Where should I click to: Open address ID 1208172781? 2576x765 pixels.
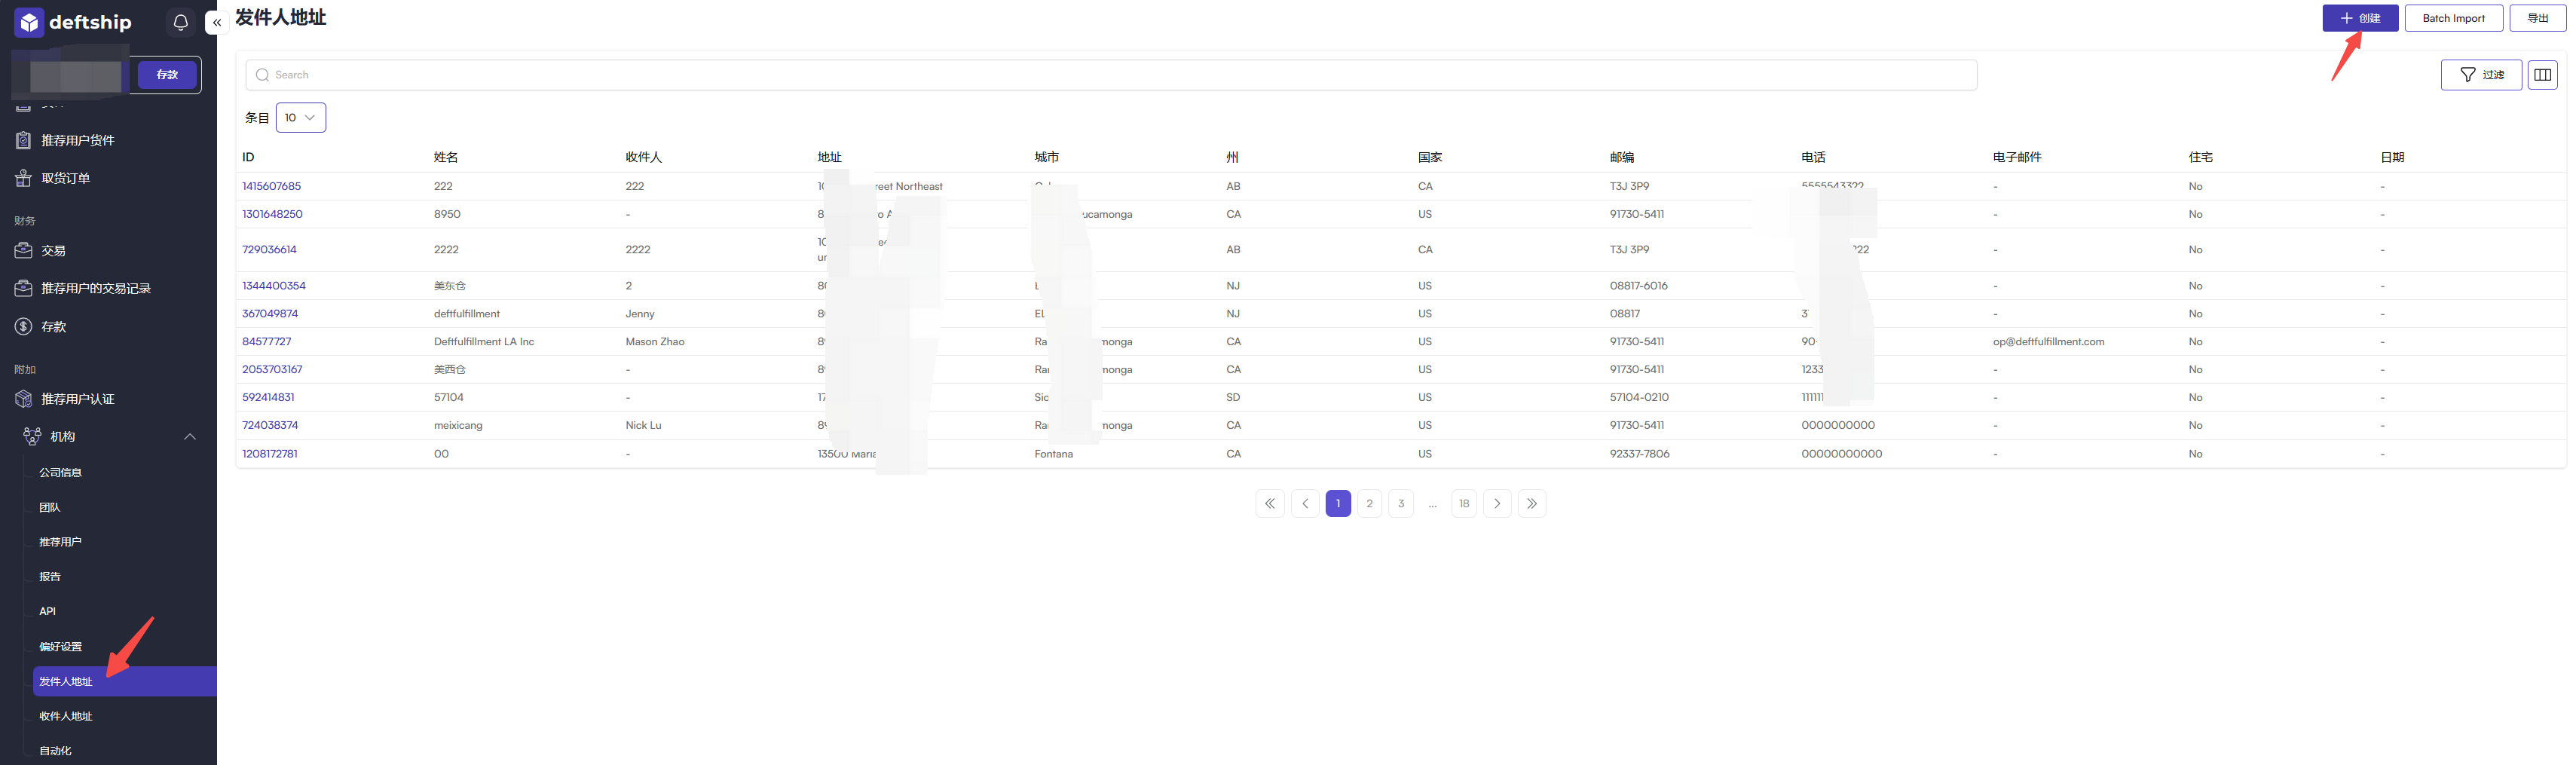tap(270, 454)
